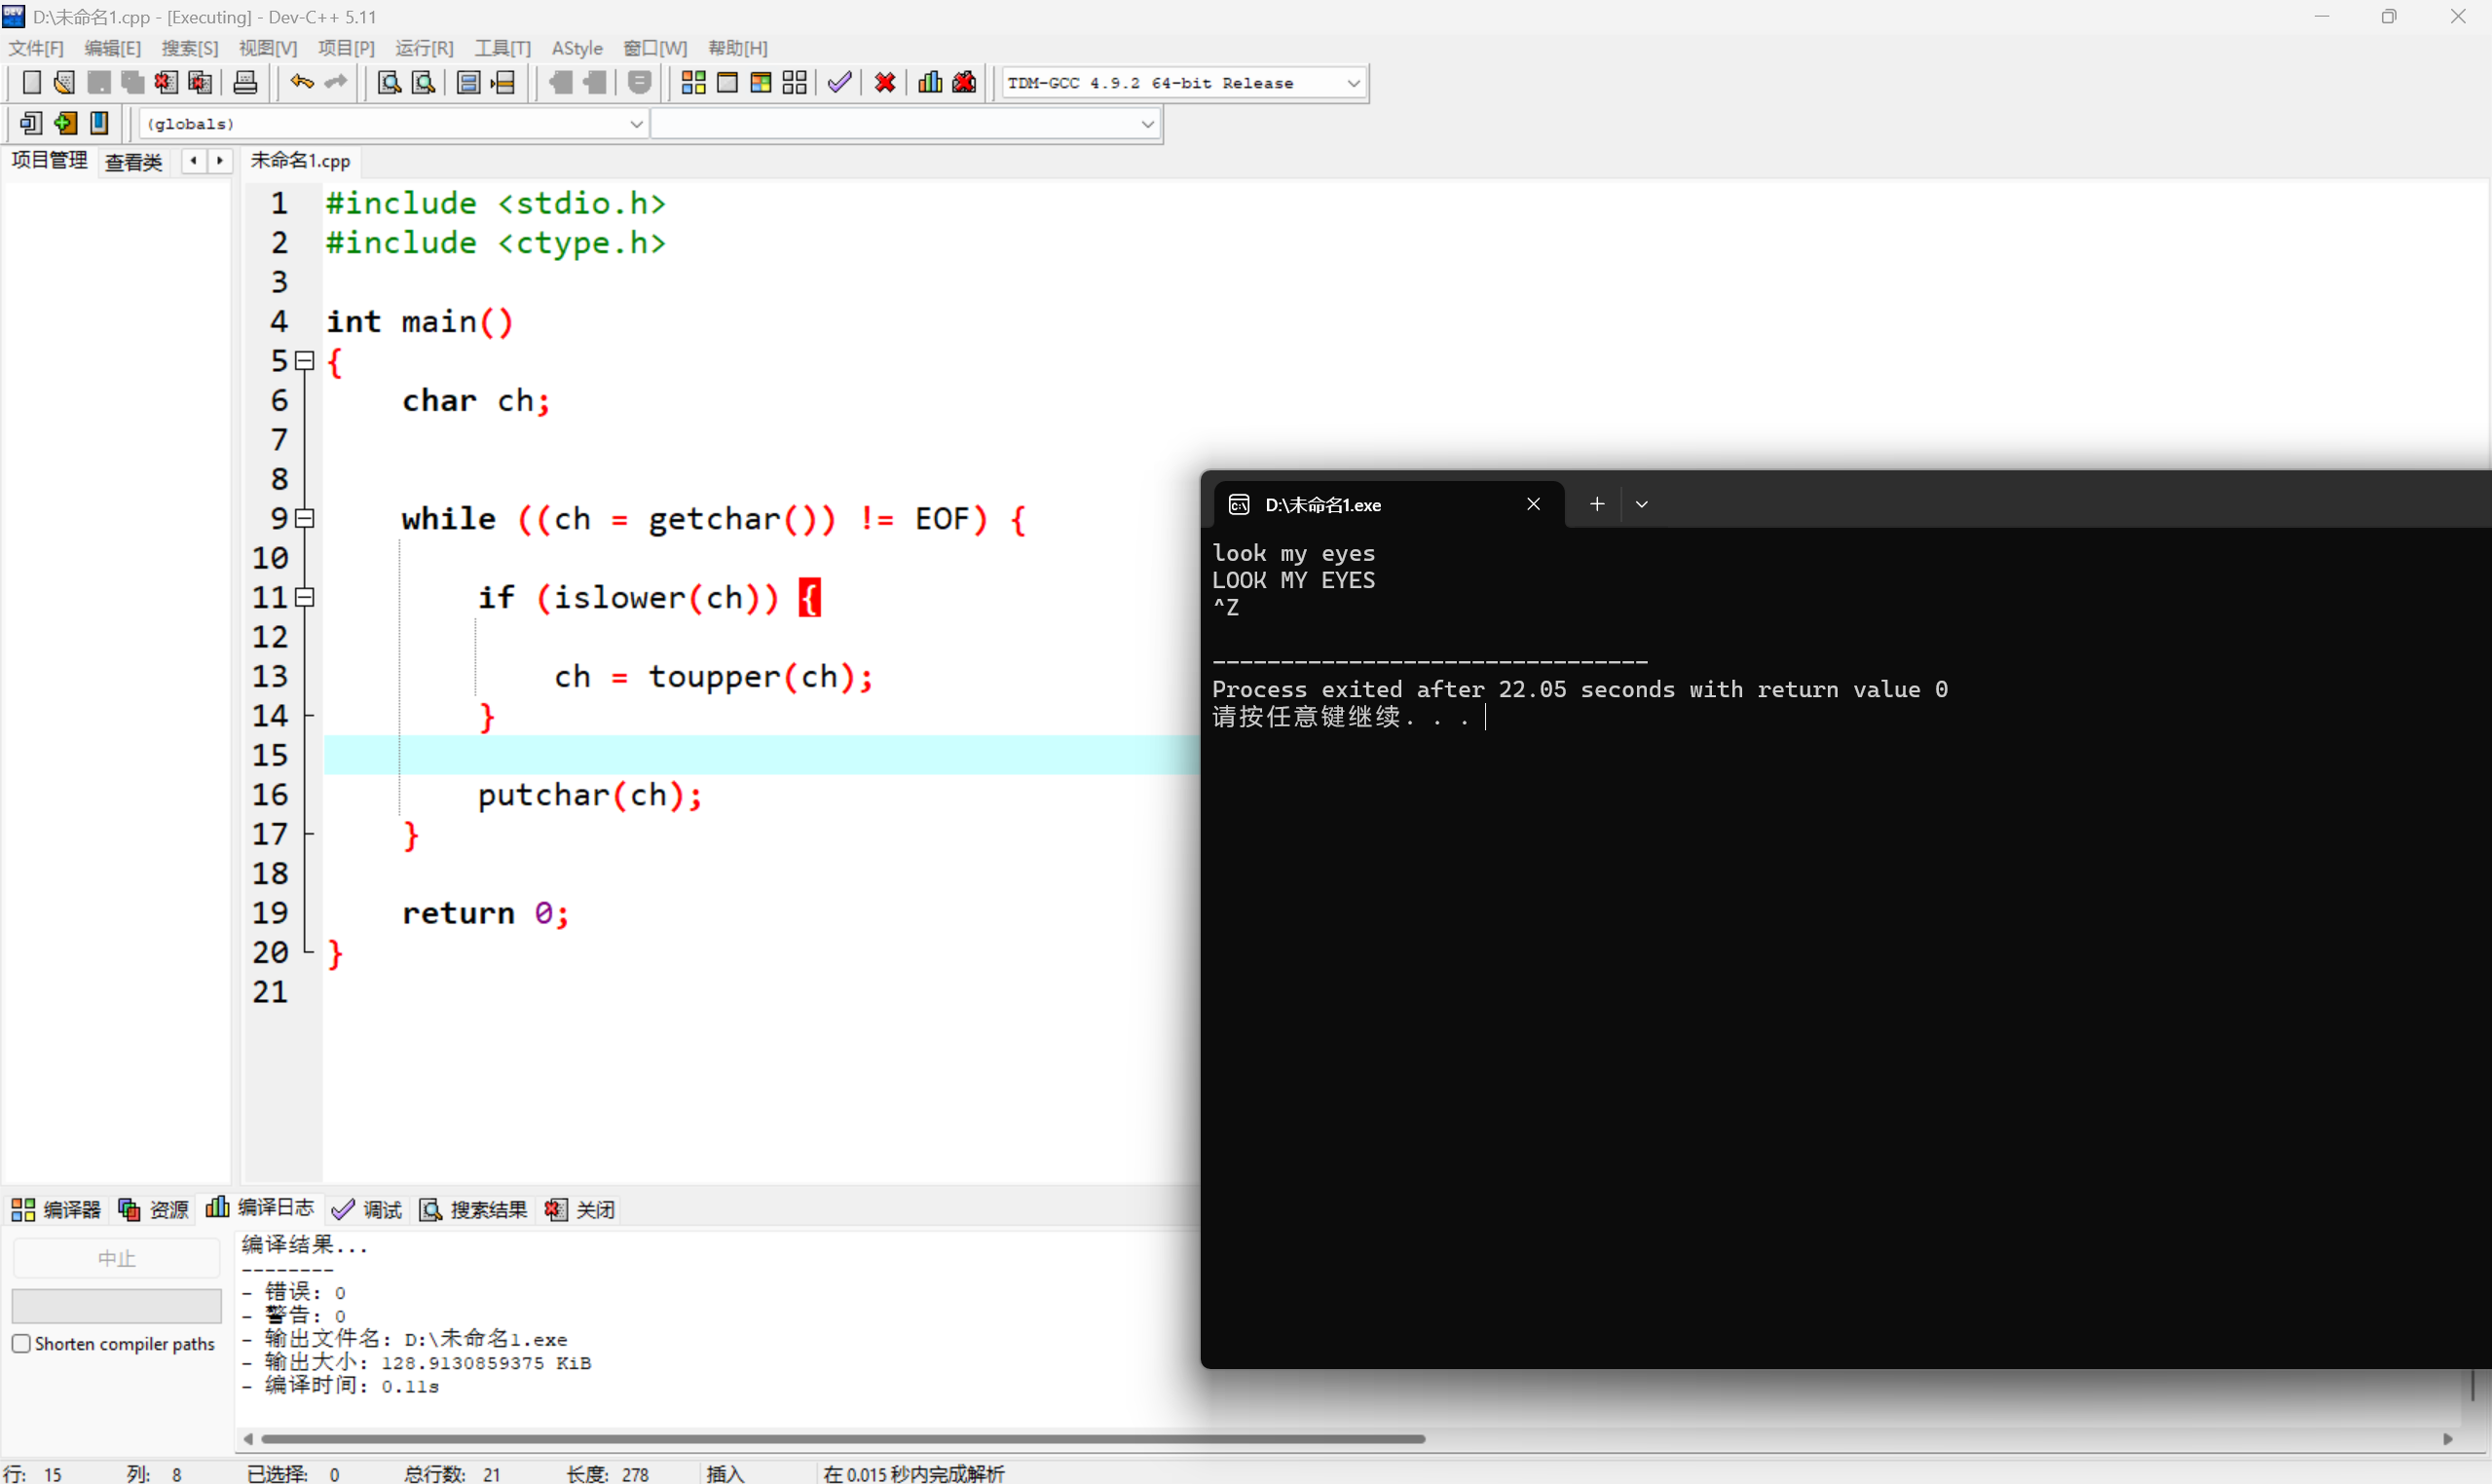Open the 运行[R] menu
The height and width of the screenshot is (1484, 2492).
tap(423, 48)
